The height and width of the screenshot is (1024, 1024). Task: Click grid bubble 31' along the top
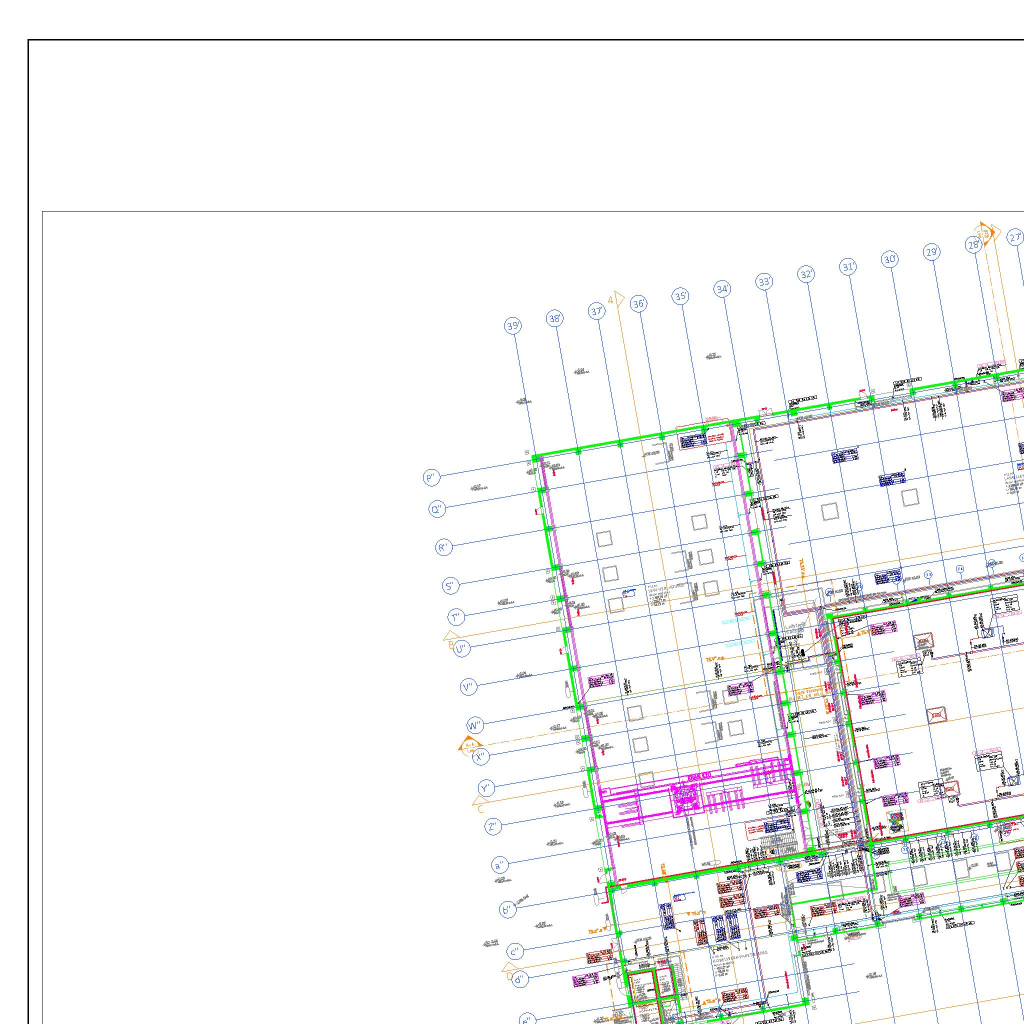click(x=848, y=267)
